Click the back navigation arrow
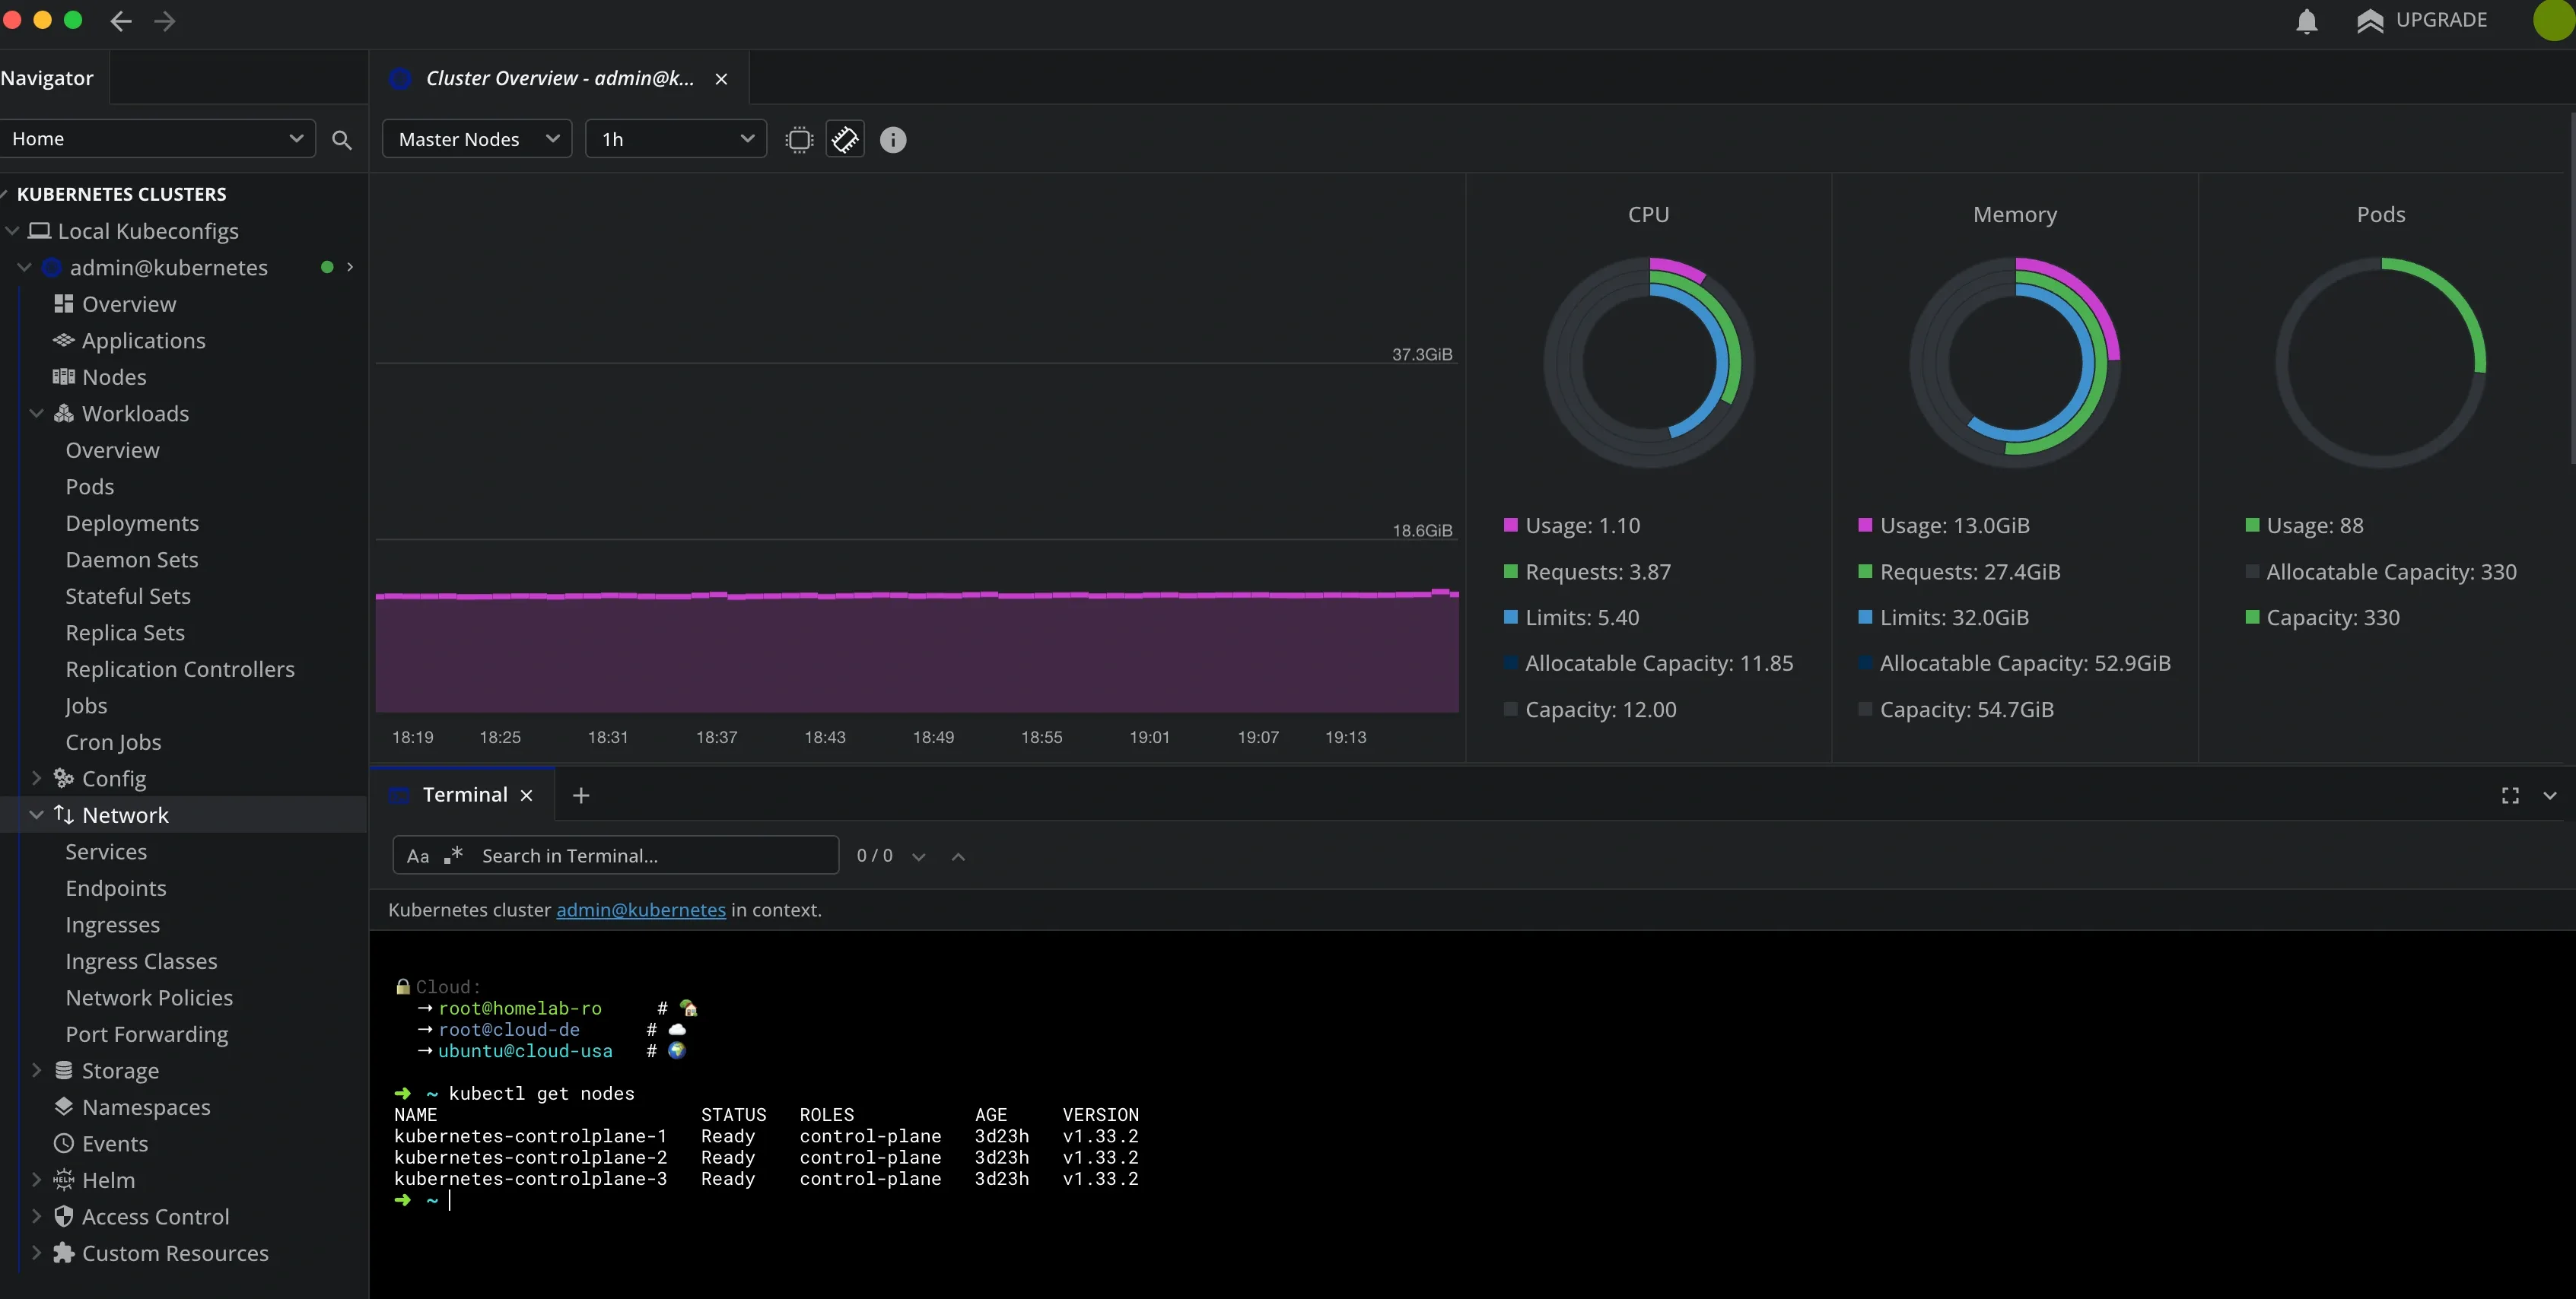Viewport: 2576px width, 1299px height. click(120, 21)
